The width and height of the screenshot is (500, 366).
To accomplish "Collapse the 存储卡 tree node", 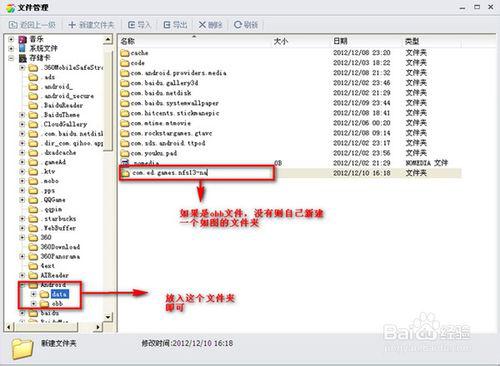I will (x=11, y=58).
